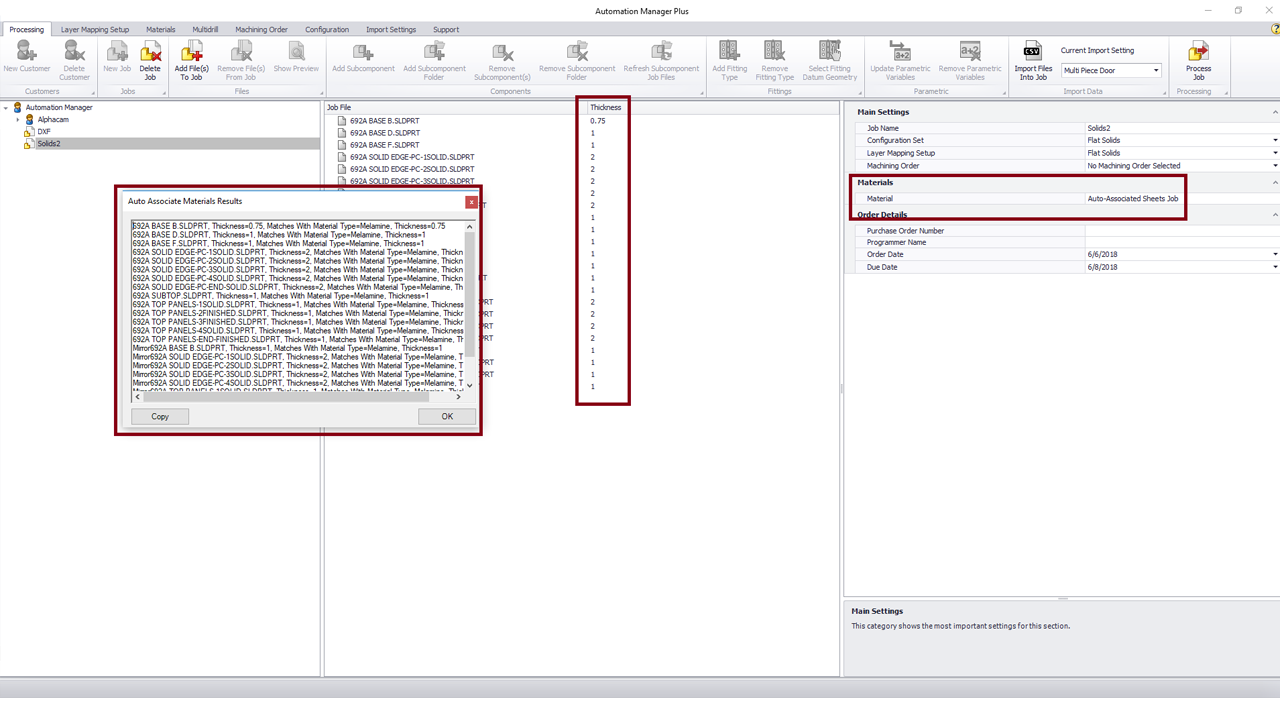
Task: Open the Current Import Setting dropdown
Action: click(1157, 71)
